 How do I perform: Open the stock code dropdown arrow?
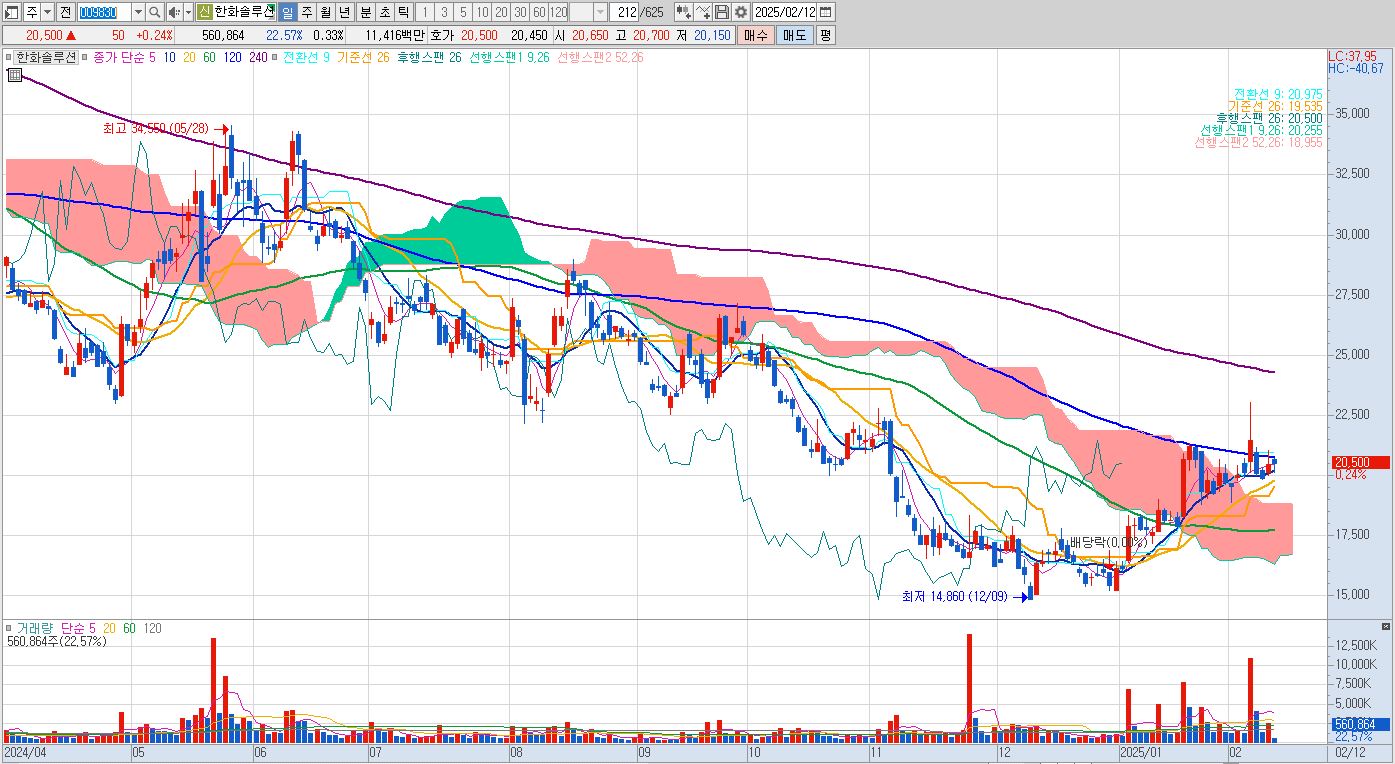(x=138, y=12)
